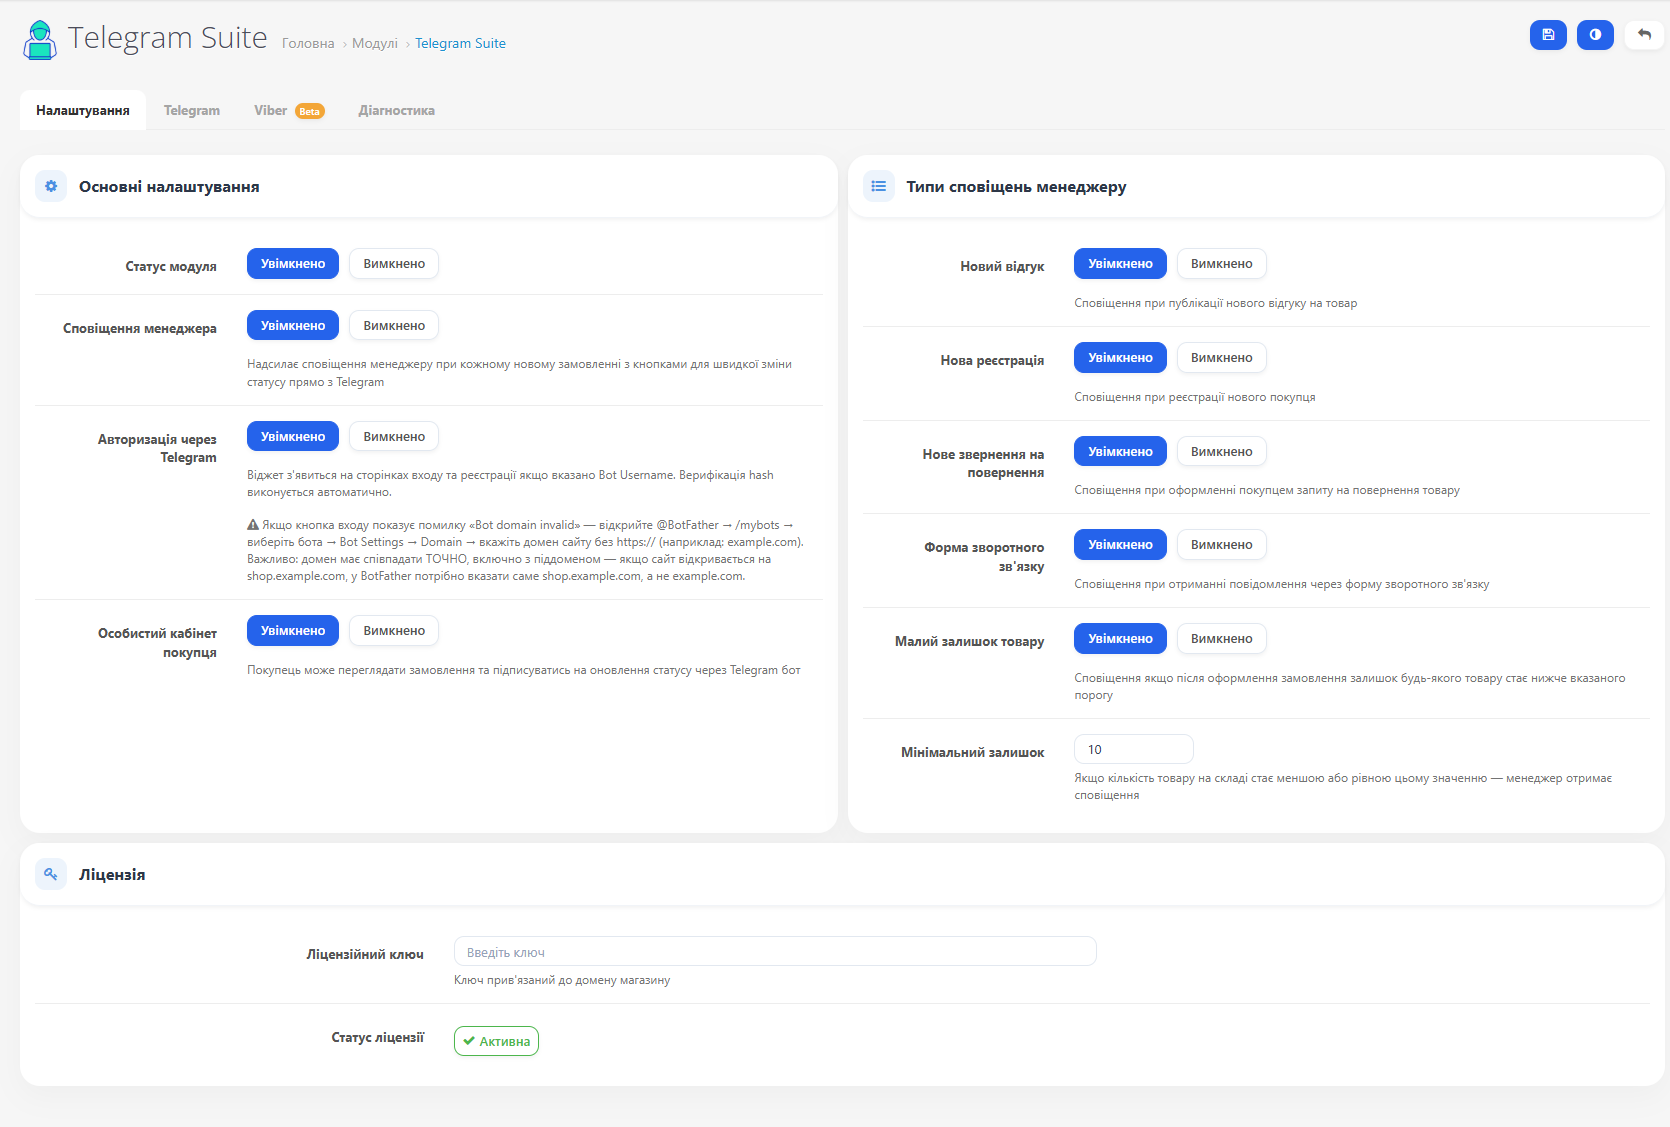Disable Новий відгук notifications
This screenshot has width=1670, height=1127.
click(1222, 264)
